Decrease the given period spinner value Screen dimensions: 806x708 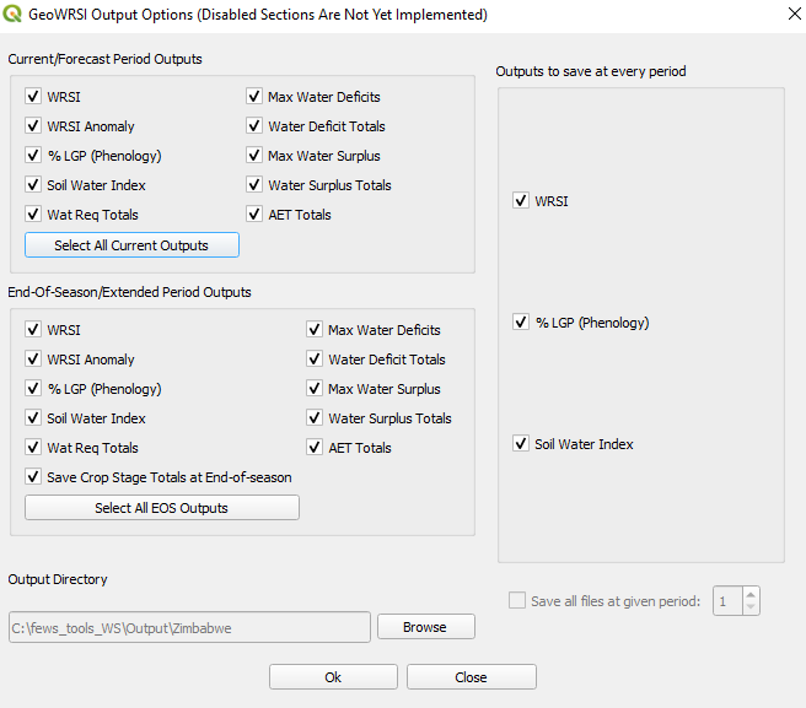(x=751, y=607)
